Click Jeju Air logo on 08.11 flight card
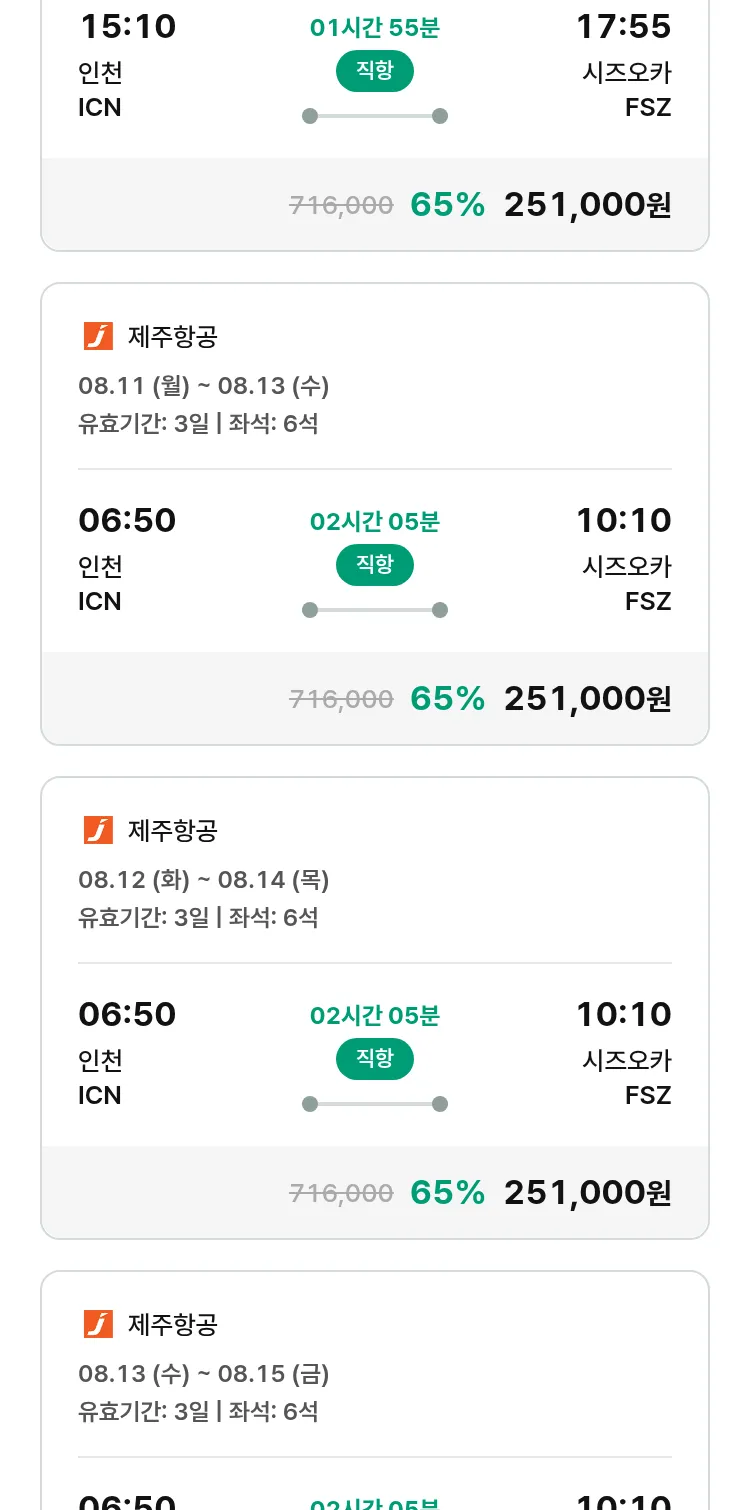The width and height of the screenshot is (750, 1510). point(98,336)
